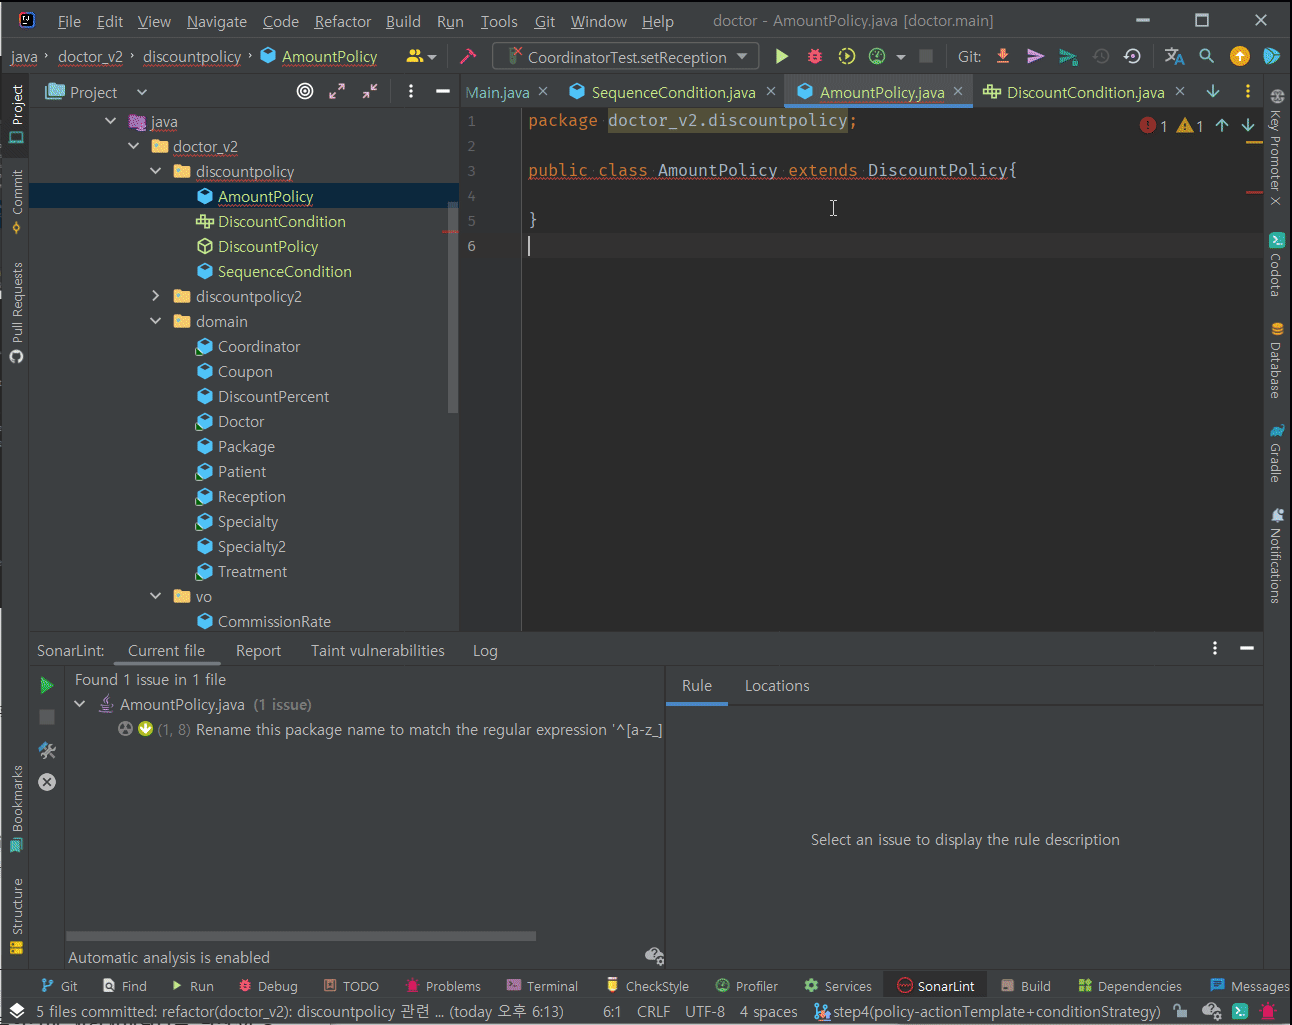This screenshot has height=1025, width=1292.
Task: Open the Commit tool window
Action: point(16,201)
